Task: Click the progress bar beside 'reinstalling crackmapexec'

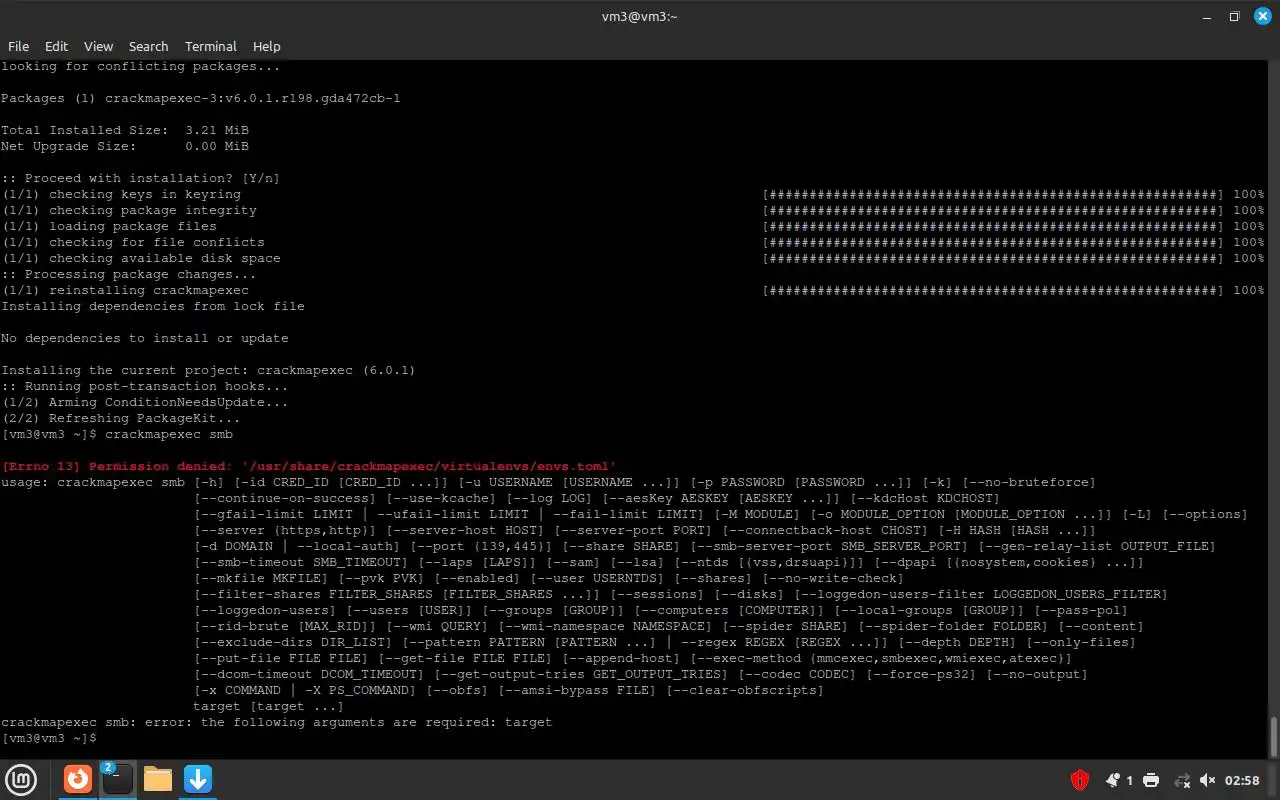Action: (x=993, y=290)
